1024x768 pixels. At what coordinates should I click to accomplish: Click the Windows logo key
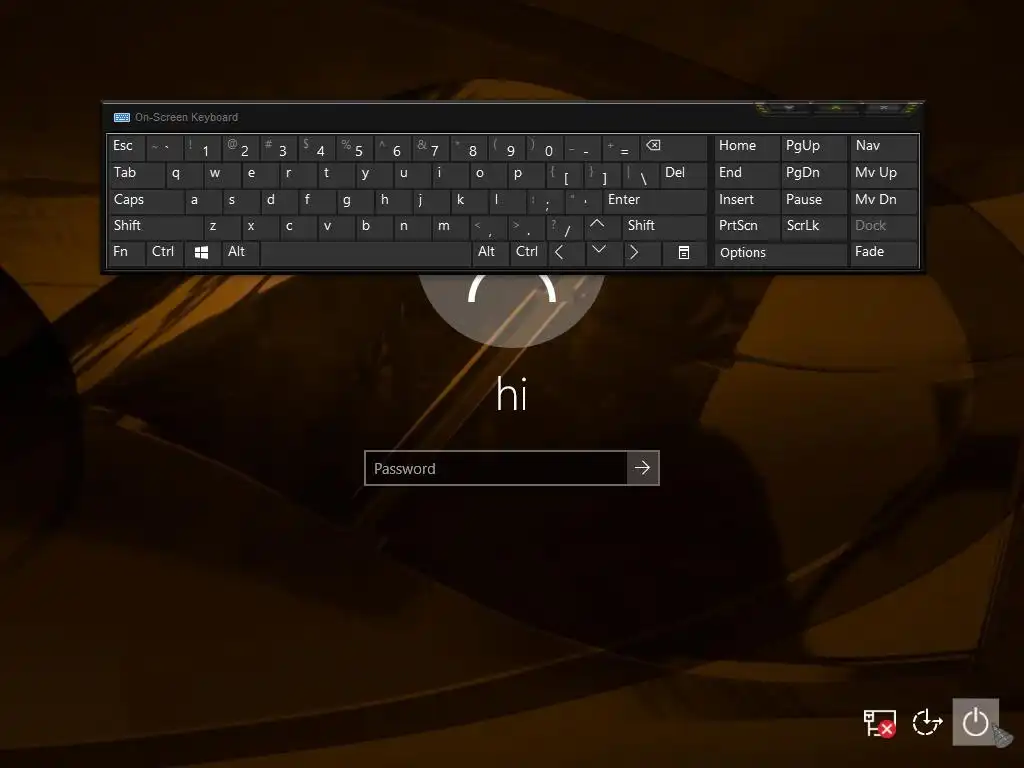click(x=202, y=252)
